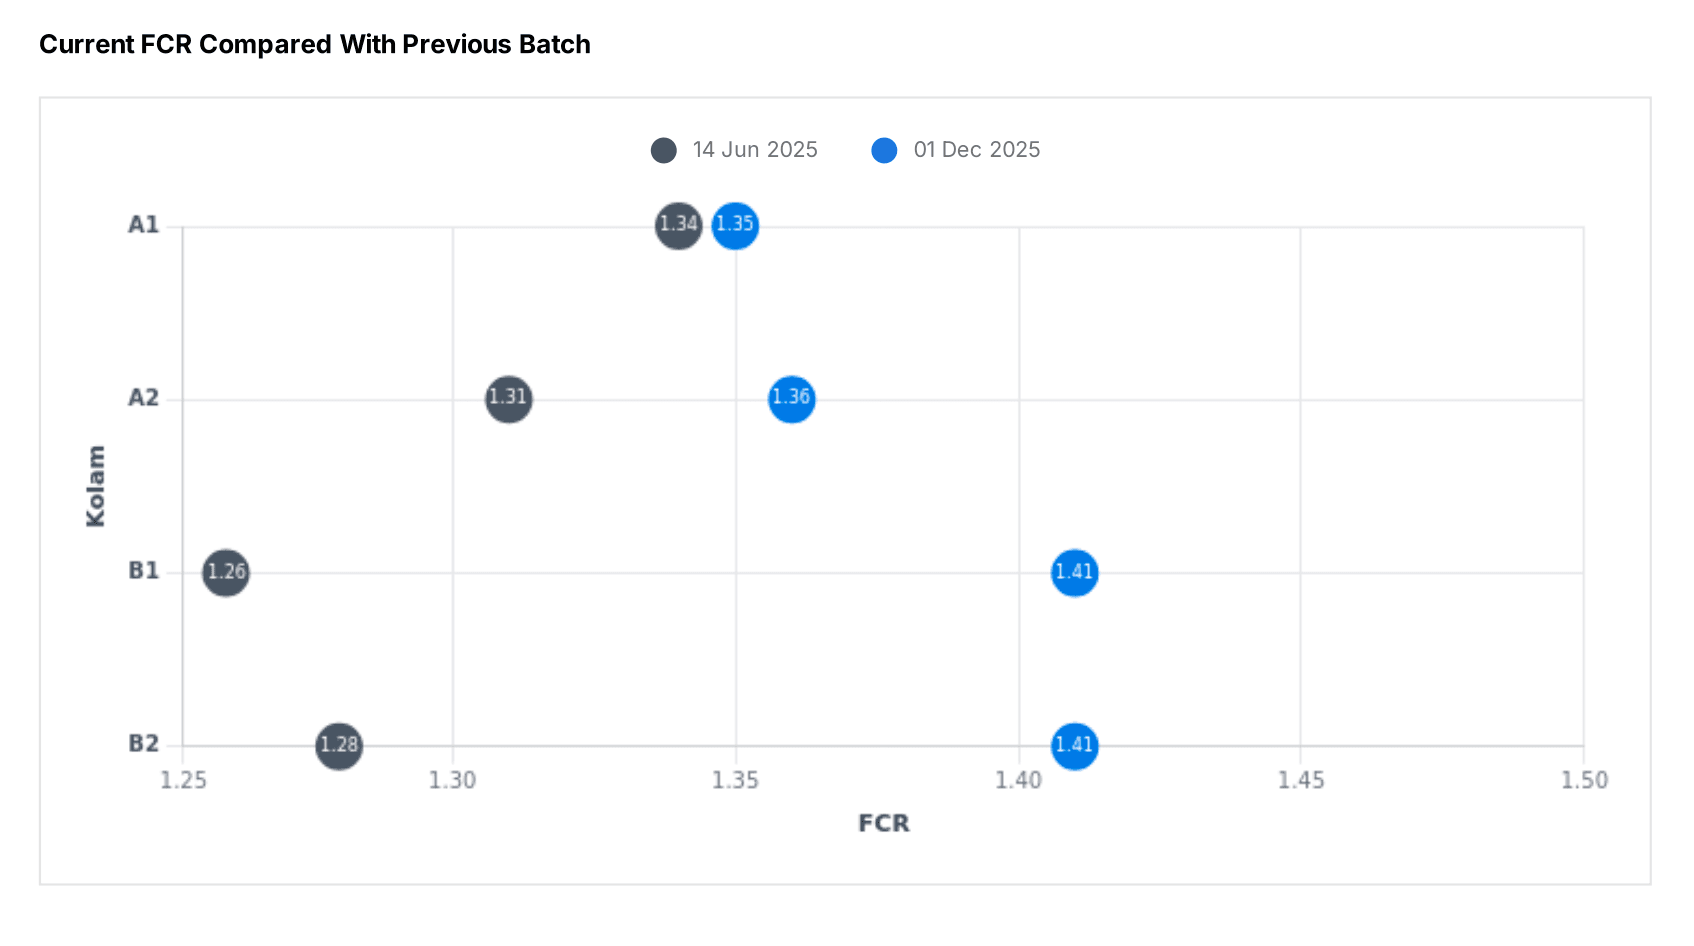Click the blue 1.41 point on row B1
The image size is (1694, 946).
[1074, 573]
